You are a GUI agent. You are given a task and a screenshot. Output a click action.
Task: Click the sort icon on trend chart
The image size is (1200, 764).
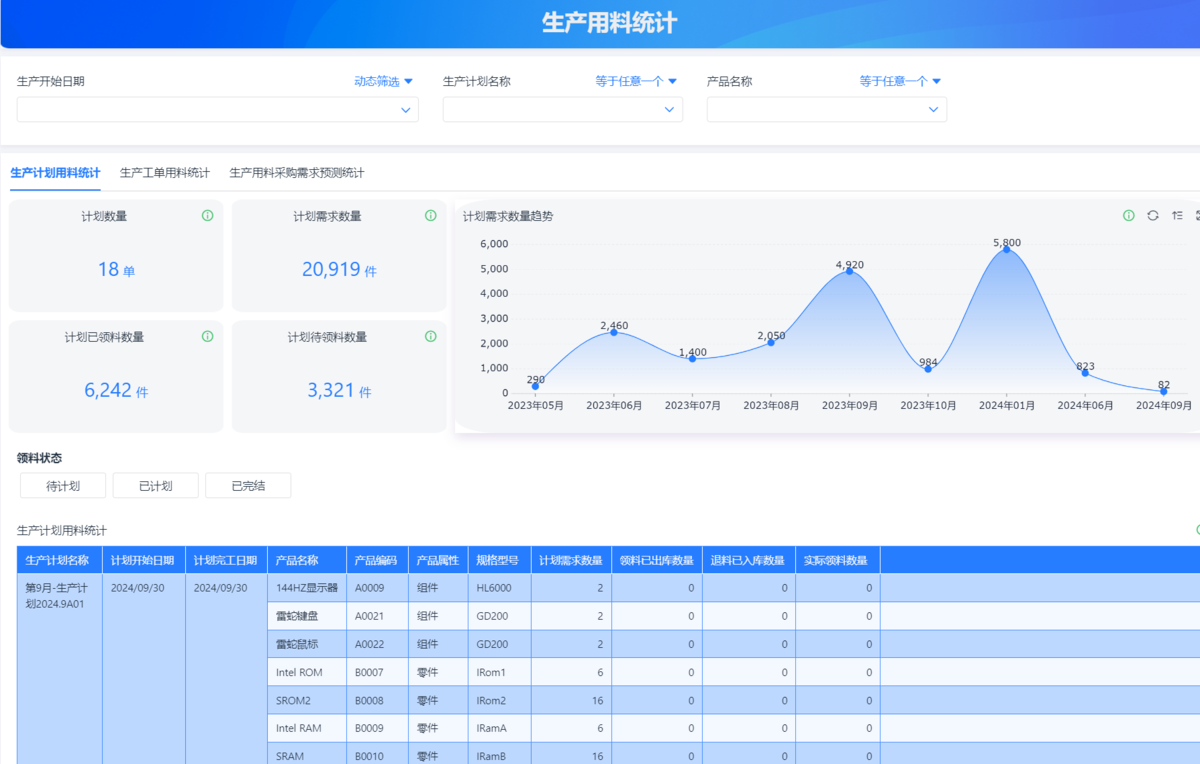tap(1177, 216)
